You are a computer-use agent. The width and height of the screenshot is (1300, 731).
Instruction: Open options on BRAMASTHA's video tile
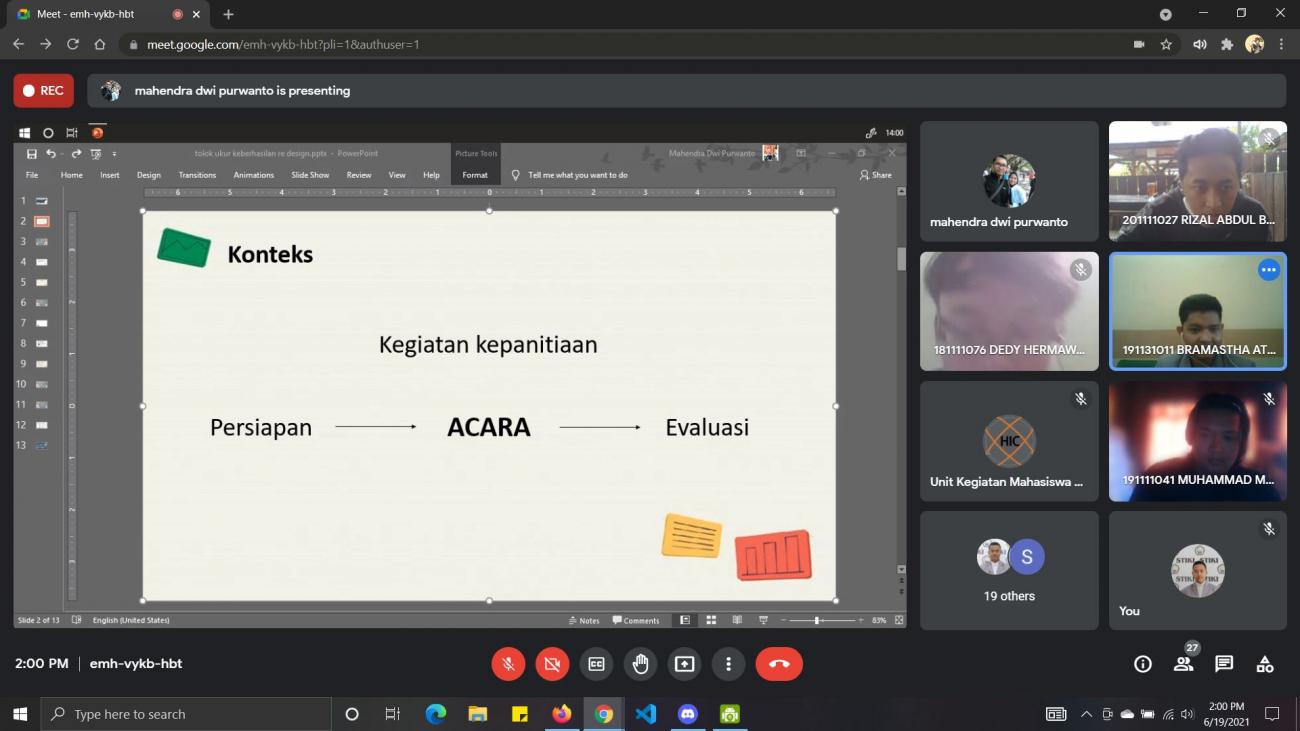pyautogui.click(x=1268, y=270)
